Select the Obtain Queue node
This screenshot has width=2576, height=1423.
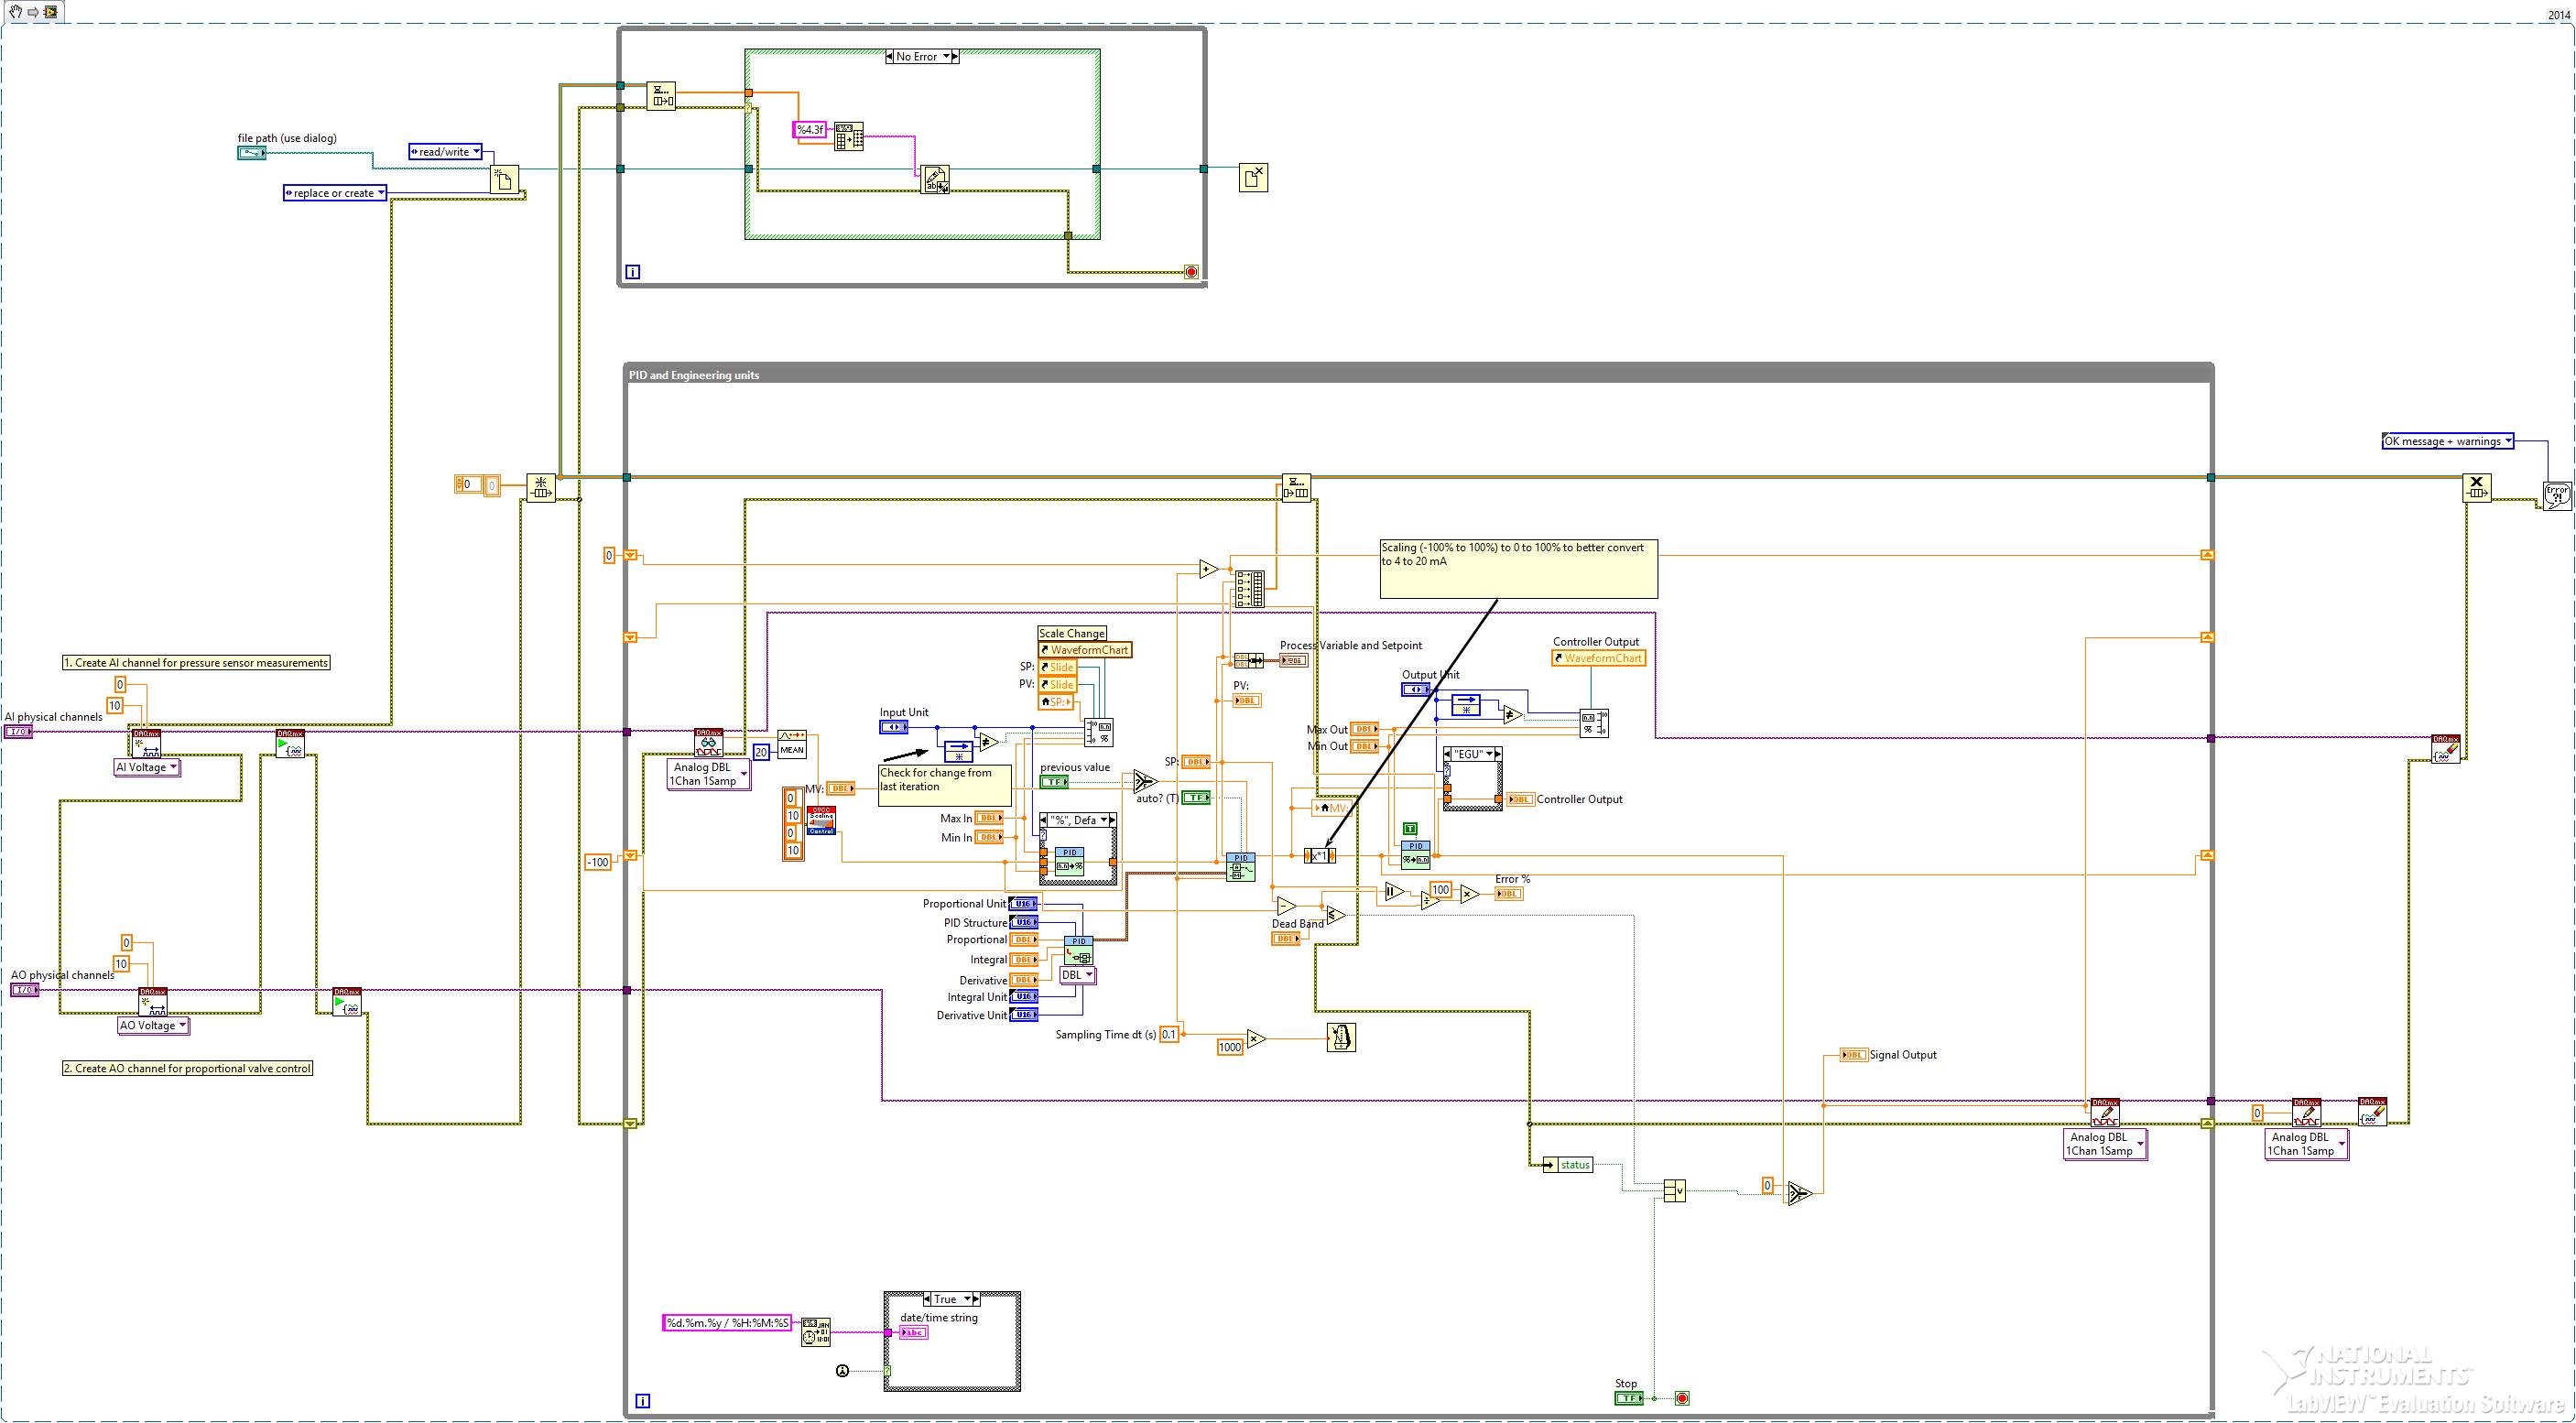[541, 488]
